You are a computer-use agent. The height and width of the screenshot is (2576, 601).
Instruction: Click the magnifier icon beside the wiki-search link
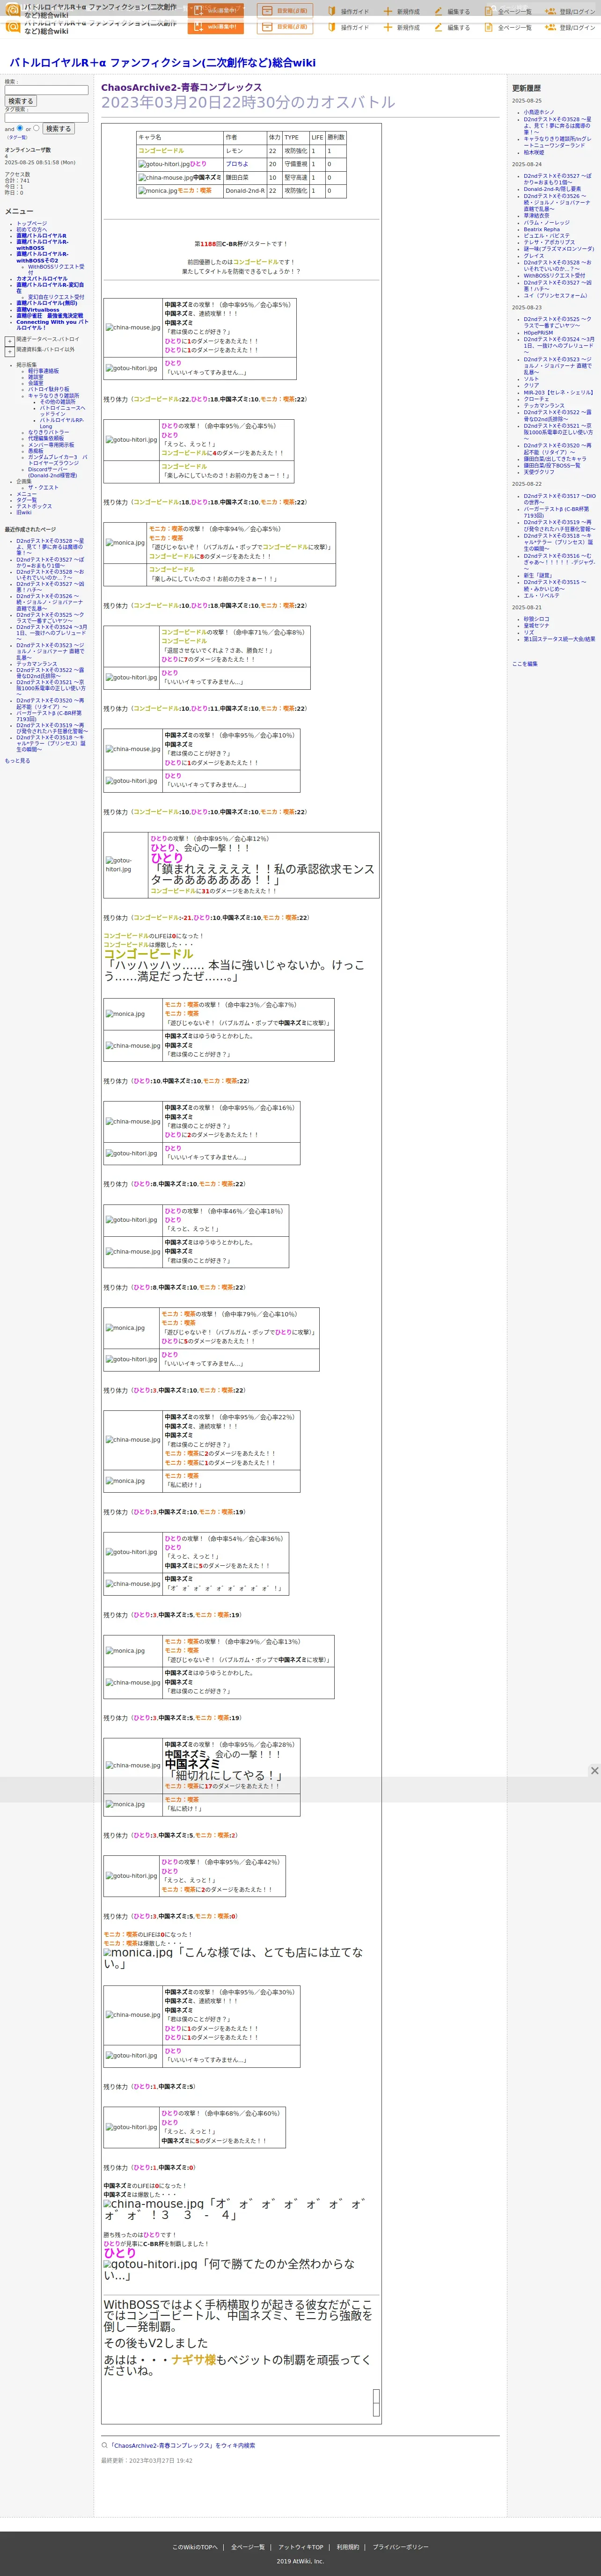(x=105, y=2445)
